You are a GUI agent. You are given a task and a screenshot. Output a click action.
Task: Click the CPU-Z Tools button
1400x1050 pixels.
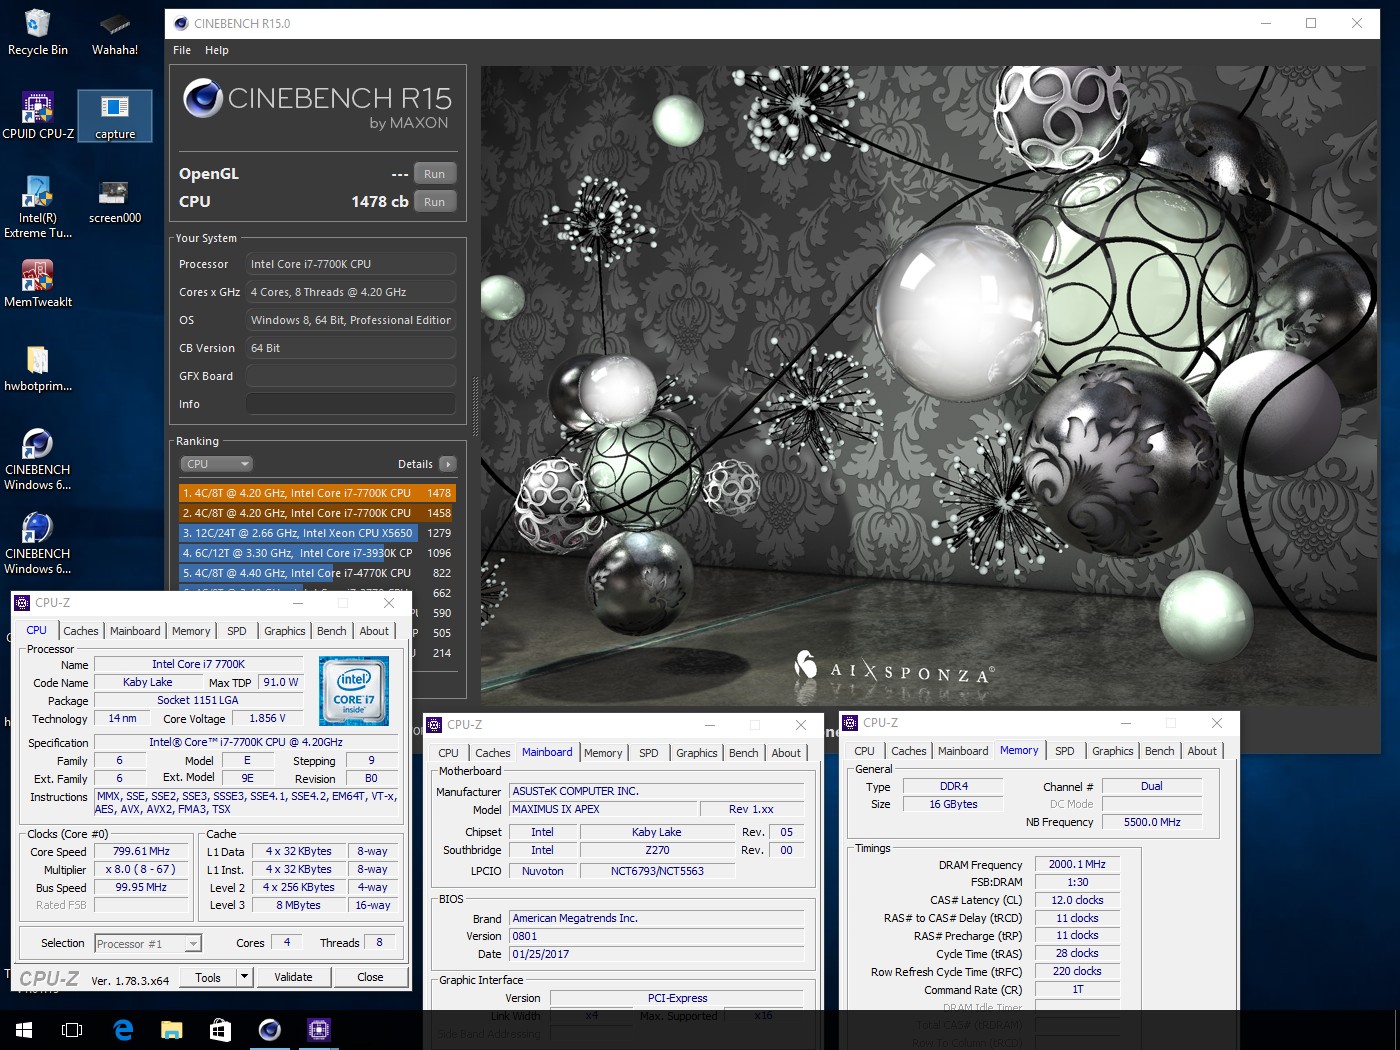(x=208, y=977)
